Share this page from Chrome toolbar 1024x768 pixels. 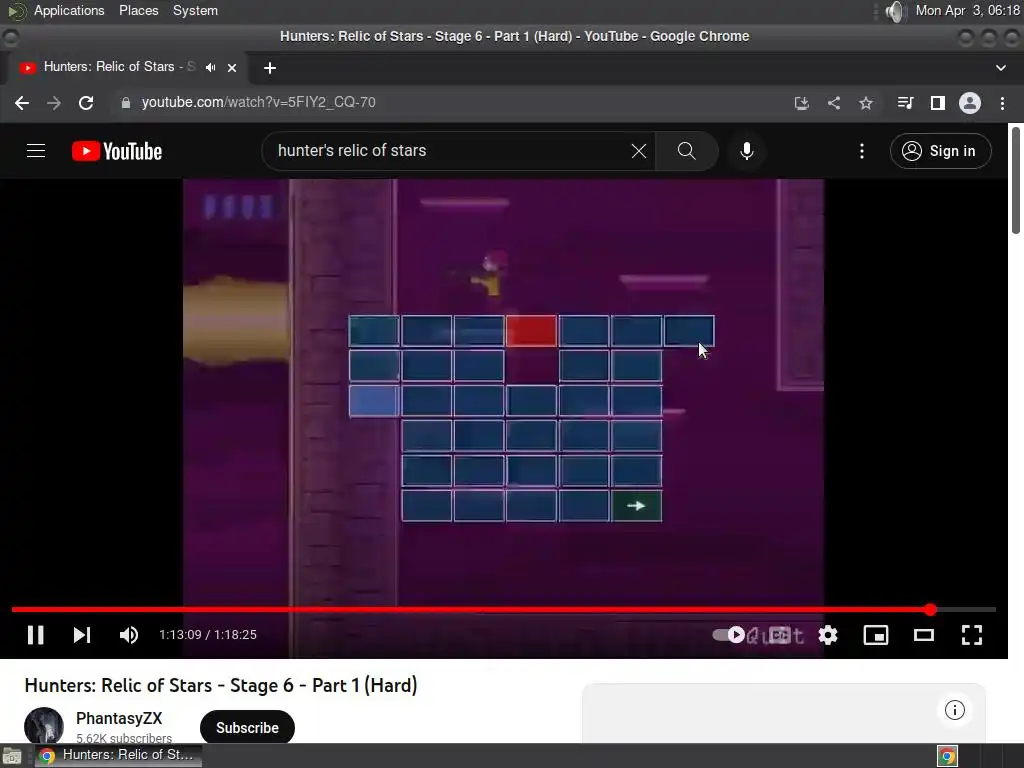point(834,103)
